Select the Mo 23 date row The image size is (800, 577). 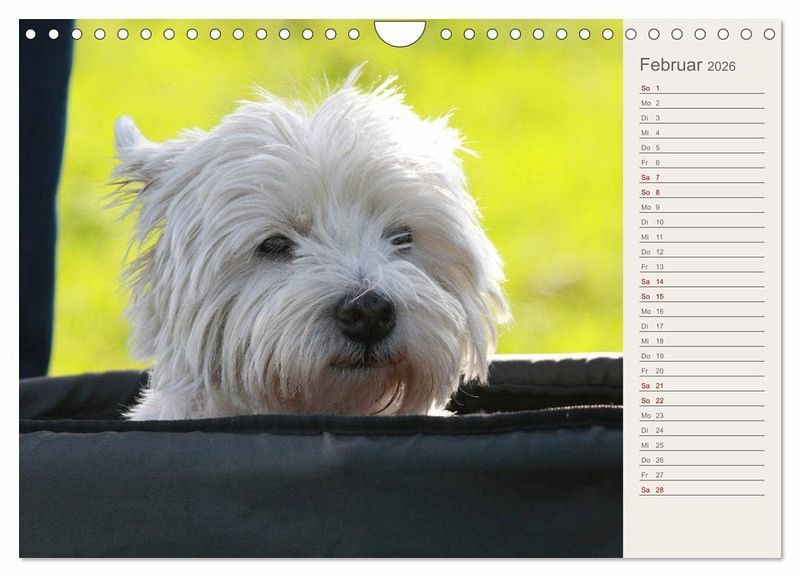(702, 415)
